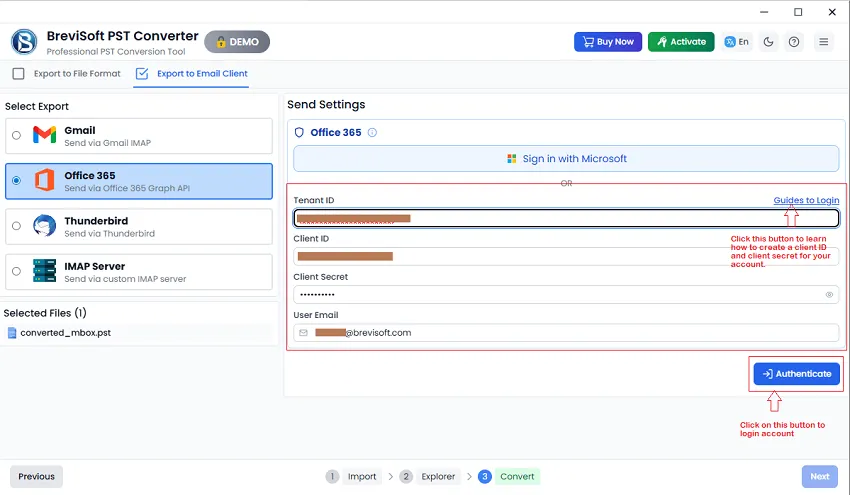Image resolution: width=850 pixels, height=495 pixels.
Task: Switch to Export to File Format tab
Action: (67, 74)
